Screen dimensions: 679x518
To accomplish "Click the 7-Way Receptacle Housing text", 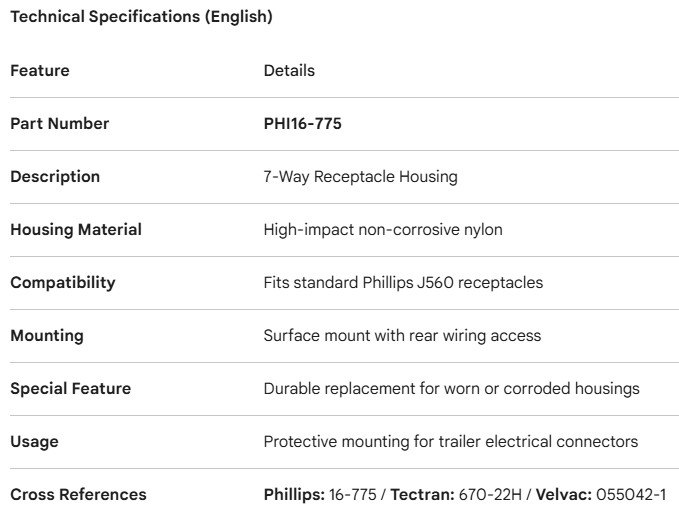I will pos(360,177).
